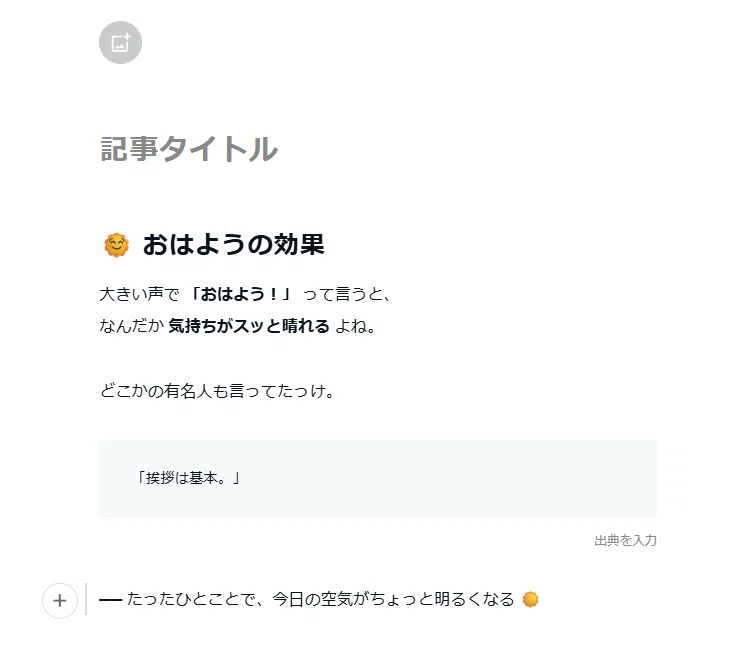749x655 pixels.
Task: Place cursor in おはようの効果 heading
Action: [234, 245]
